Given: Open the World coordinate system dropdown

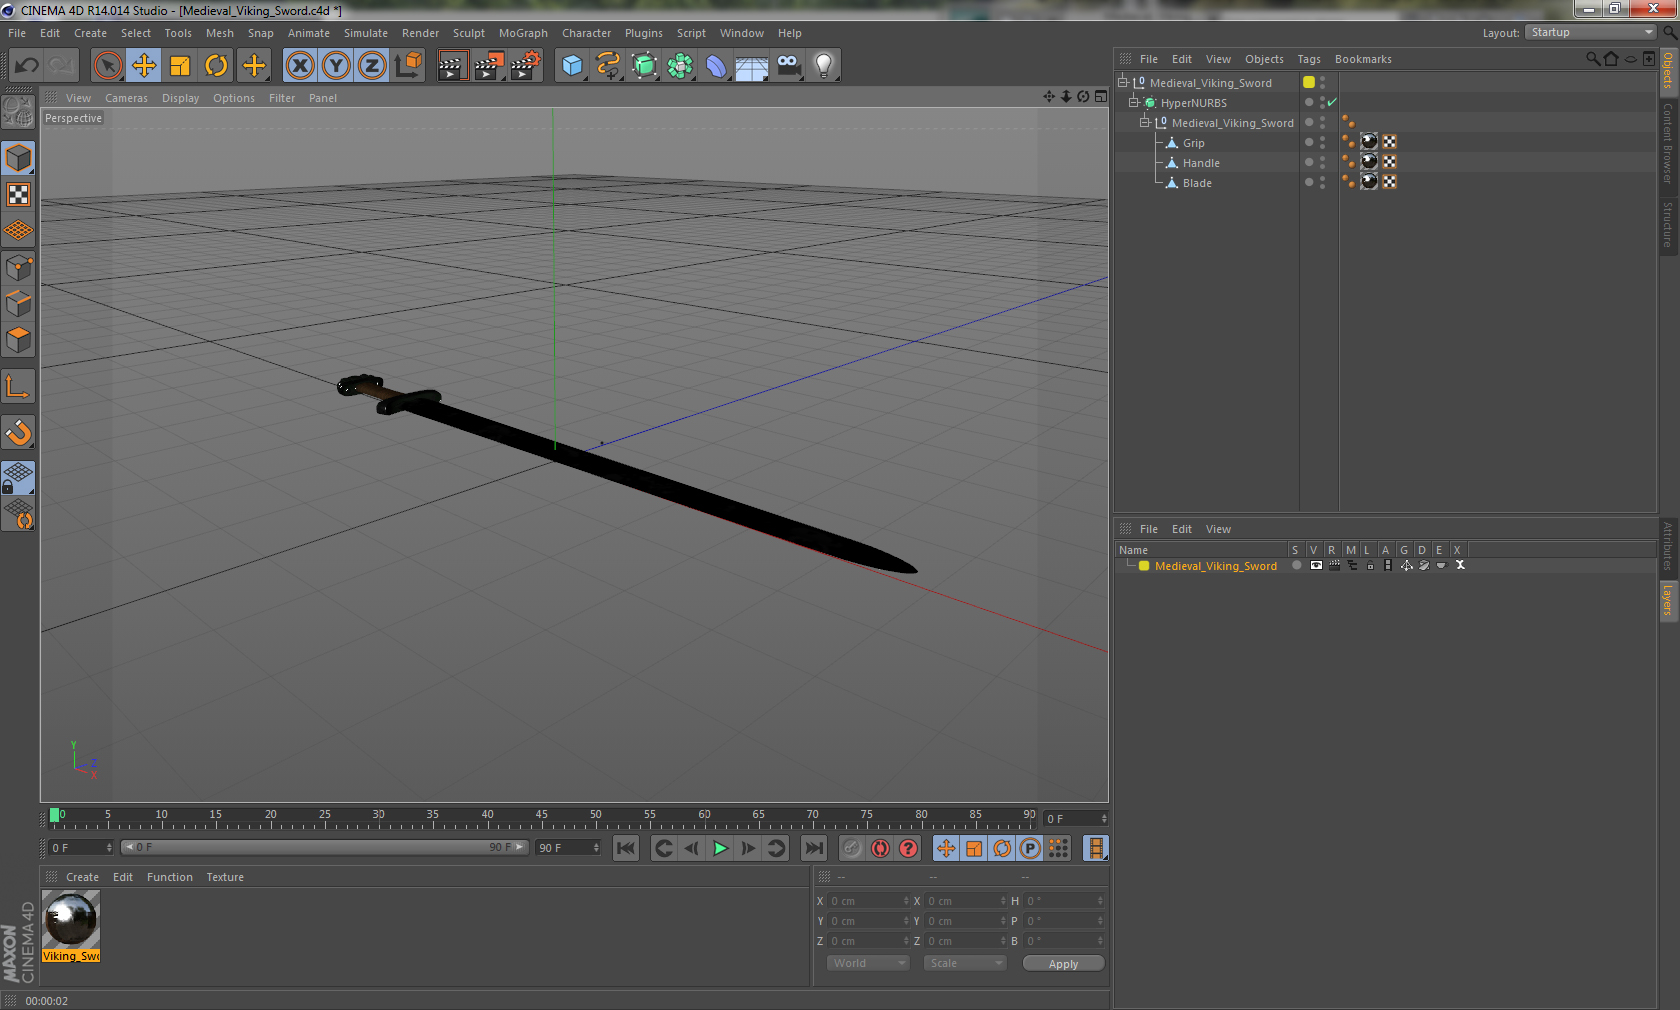Looking at the screenshot, I should tap(868, 963).
